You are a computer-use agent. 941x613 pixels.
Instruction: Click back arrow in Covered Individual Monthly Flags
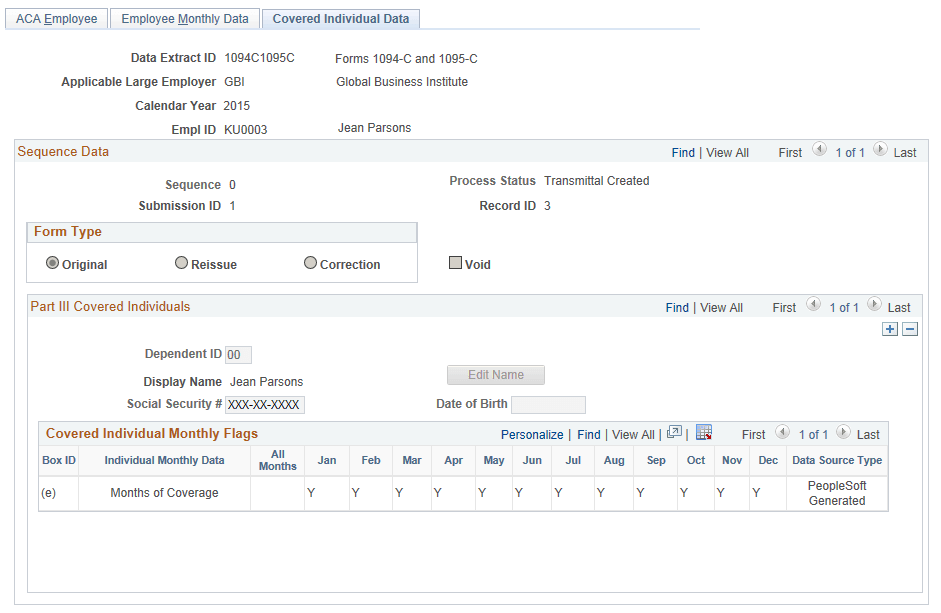tap(784, 434)
